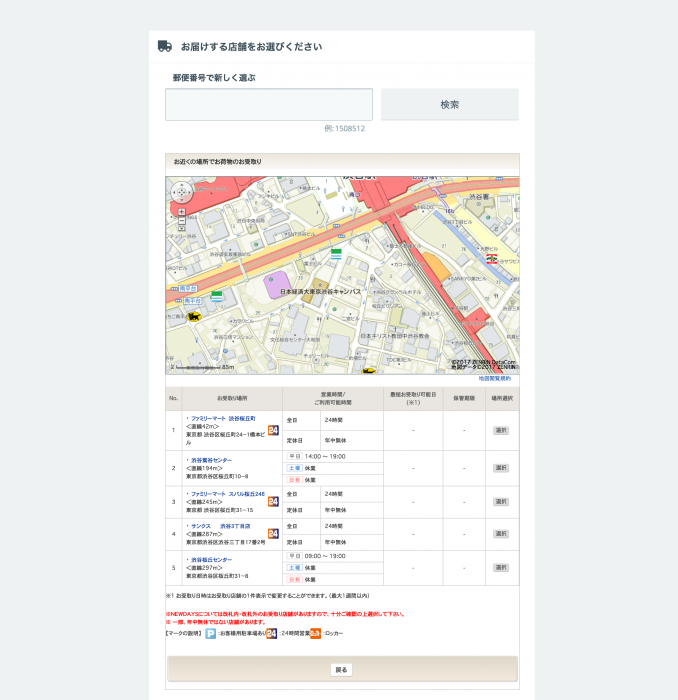This screenshot has width=678, height=700.
Task: Click the 24-hour icon in row 1
Action: [x=273, y=430]
